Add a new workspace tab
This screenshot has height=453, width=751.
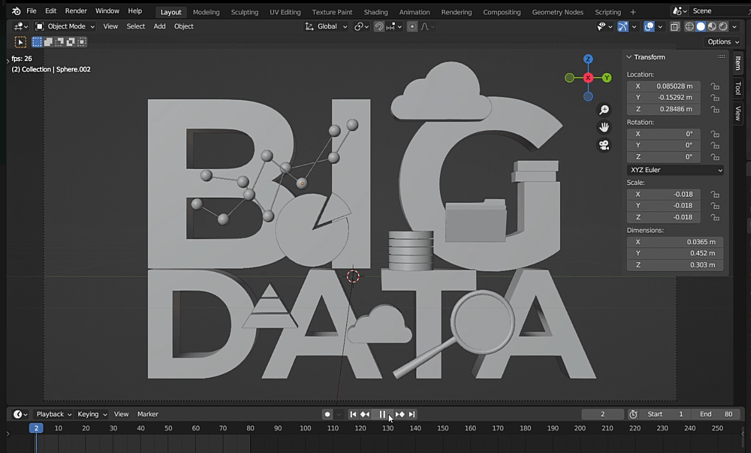[x=633, y=12]
